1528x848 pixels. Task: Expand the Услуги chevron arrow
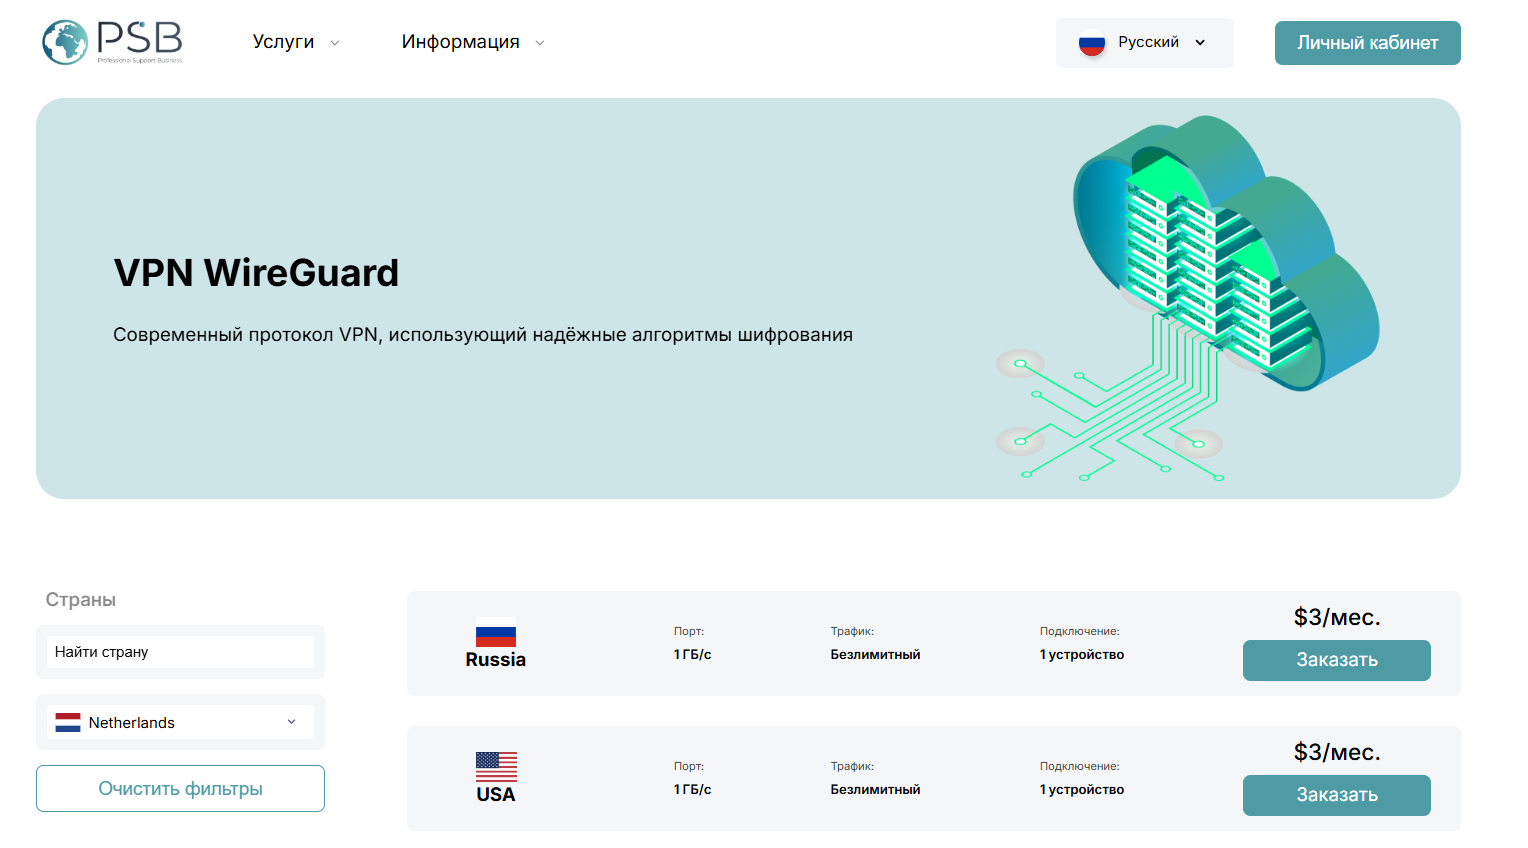tap(335, 43)
